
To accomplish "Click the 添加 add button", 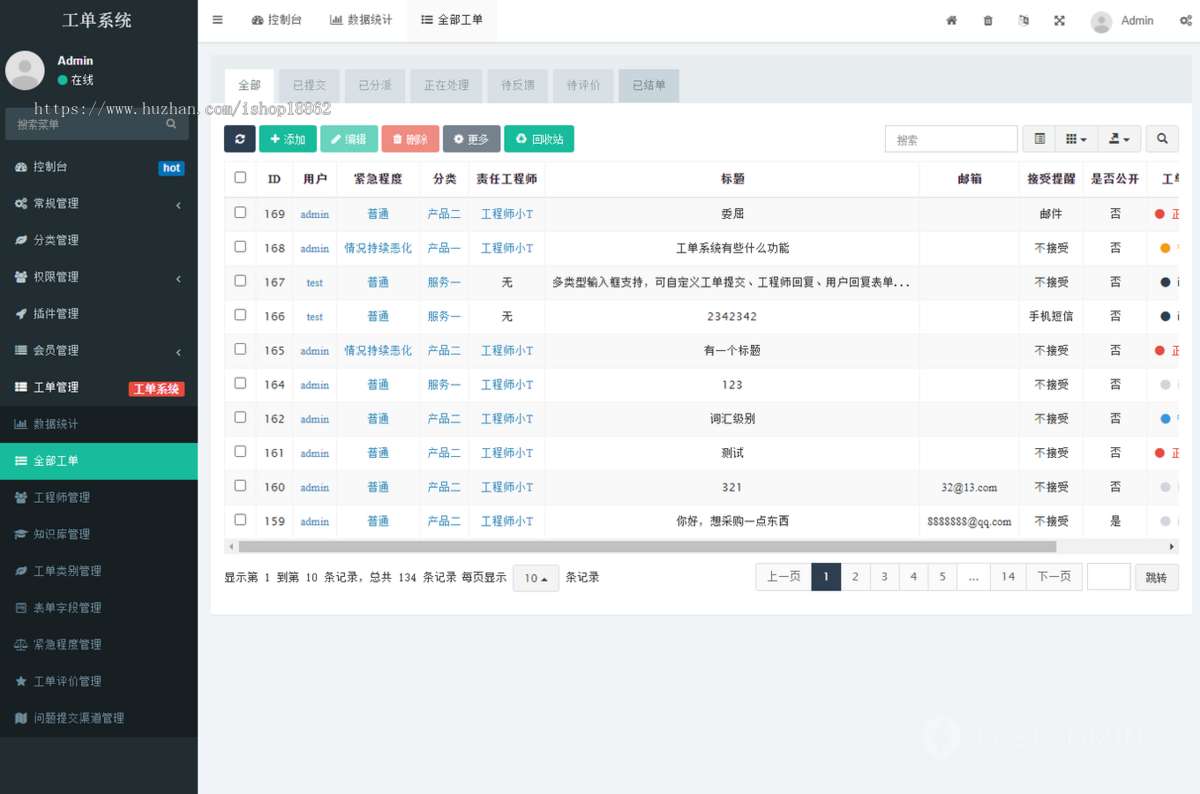I will tap(287, 139).
